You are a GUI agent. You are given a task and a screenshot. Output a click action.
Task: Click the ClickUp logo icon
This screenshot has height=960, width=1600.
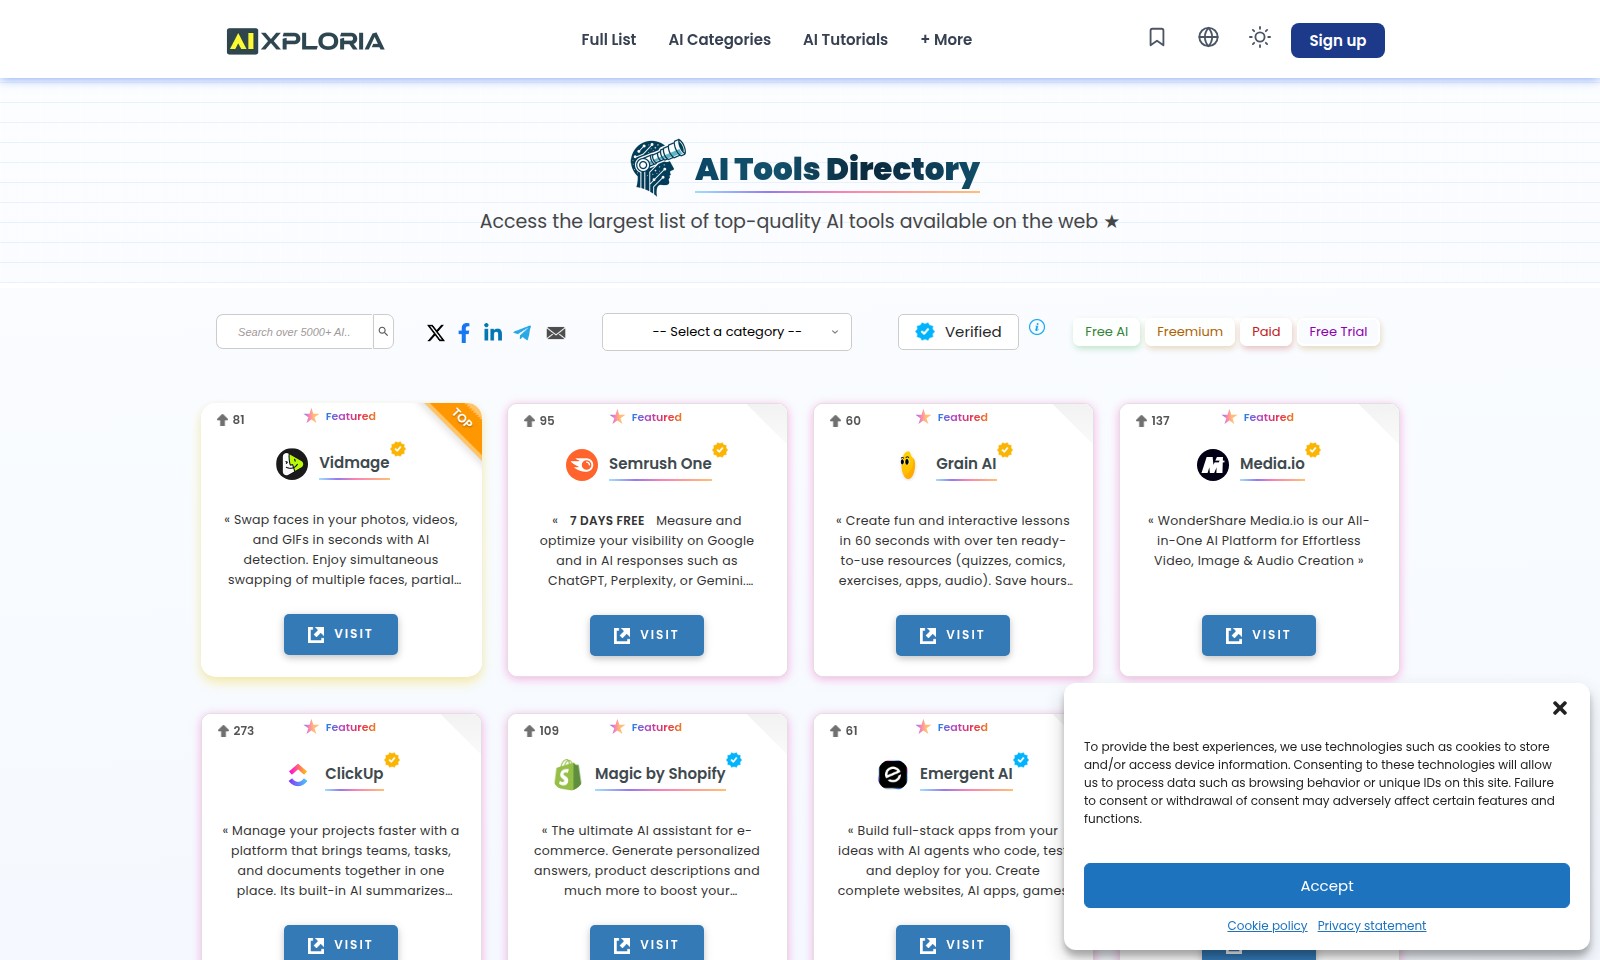coord(298,775)
